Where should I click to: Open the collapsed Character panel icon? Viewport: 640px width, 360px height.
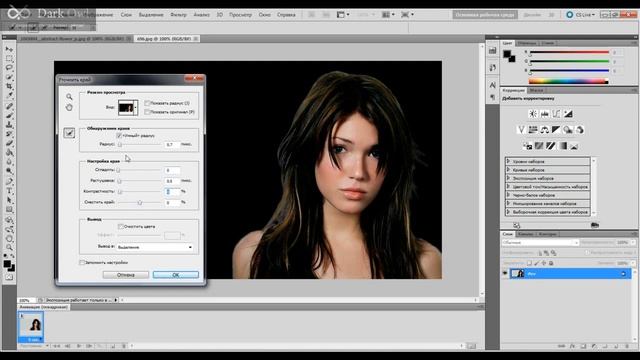(493, 85)
